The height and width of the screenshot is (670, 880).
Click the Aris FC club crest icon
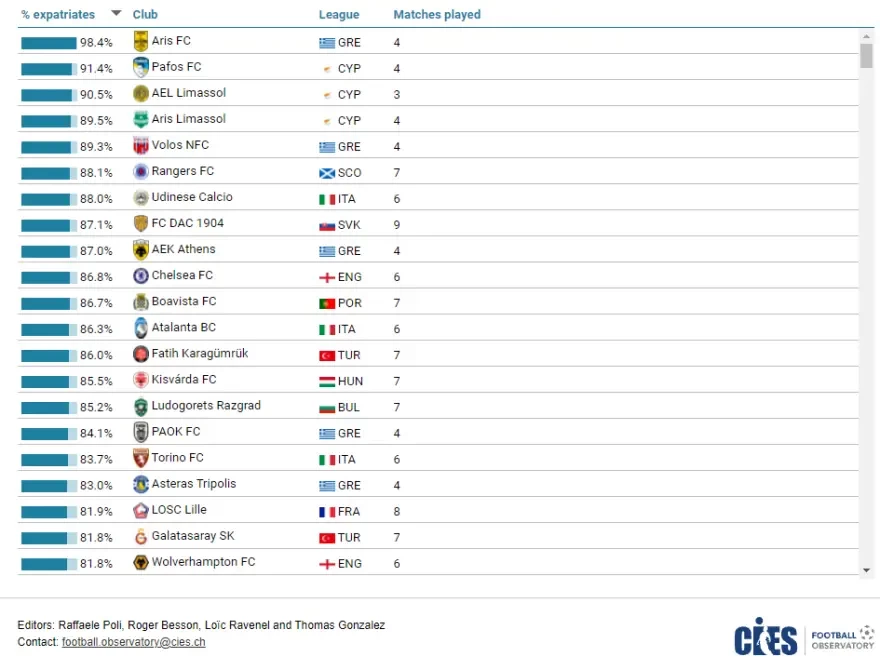(x=140, y=42)
